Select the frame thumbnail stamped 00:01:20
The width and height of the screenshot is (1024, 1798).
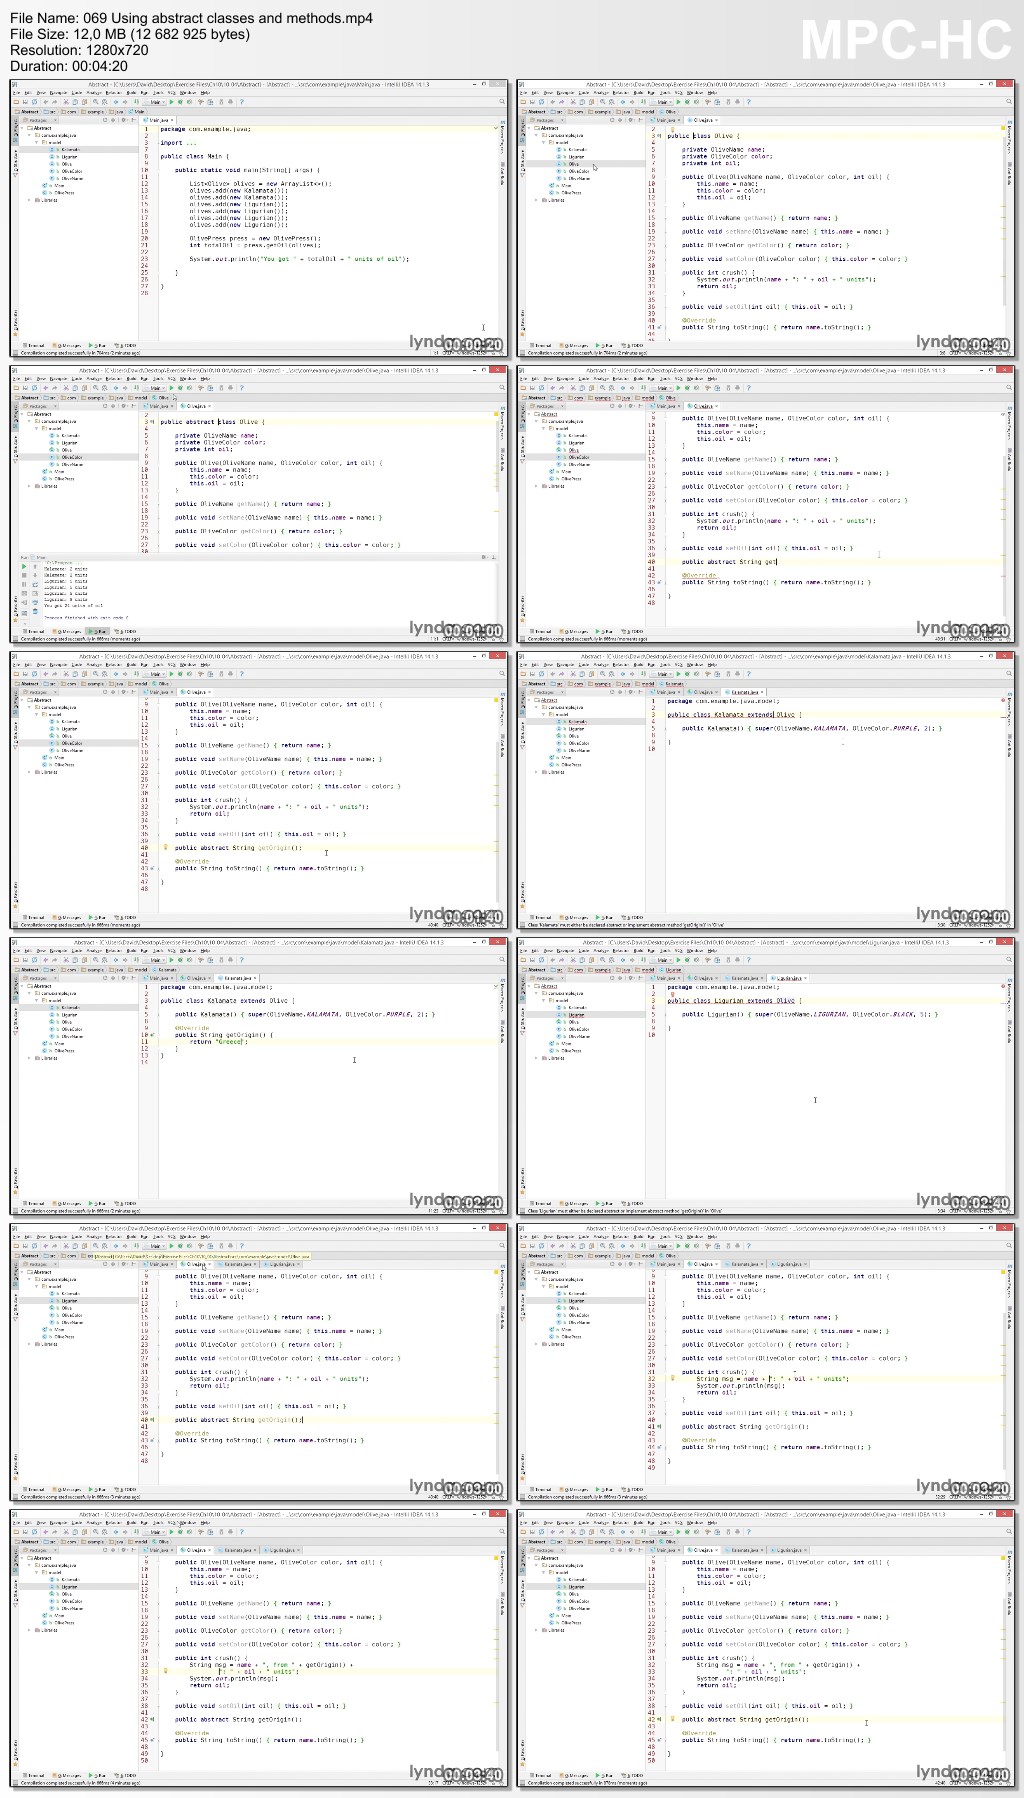[766, 504]
